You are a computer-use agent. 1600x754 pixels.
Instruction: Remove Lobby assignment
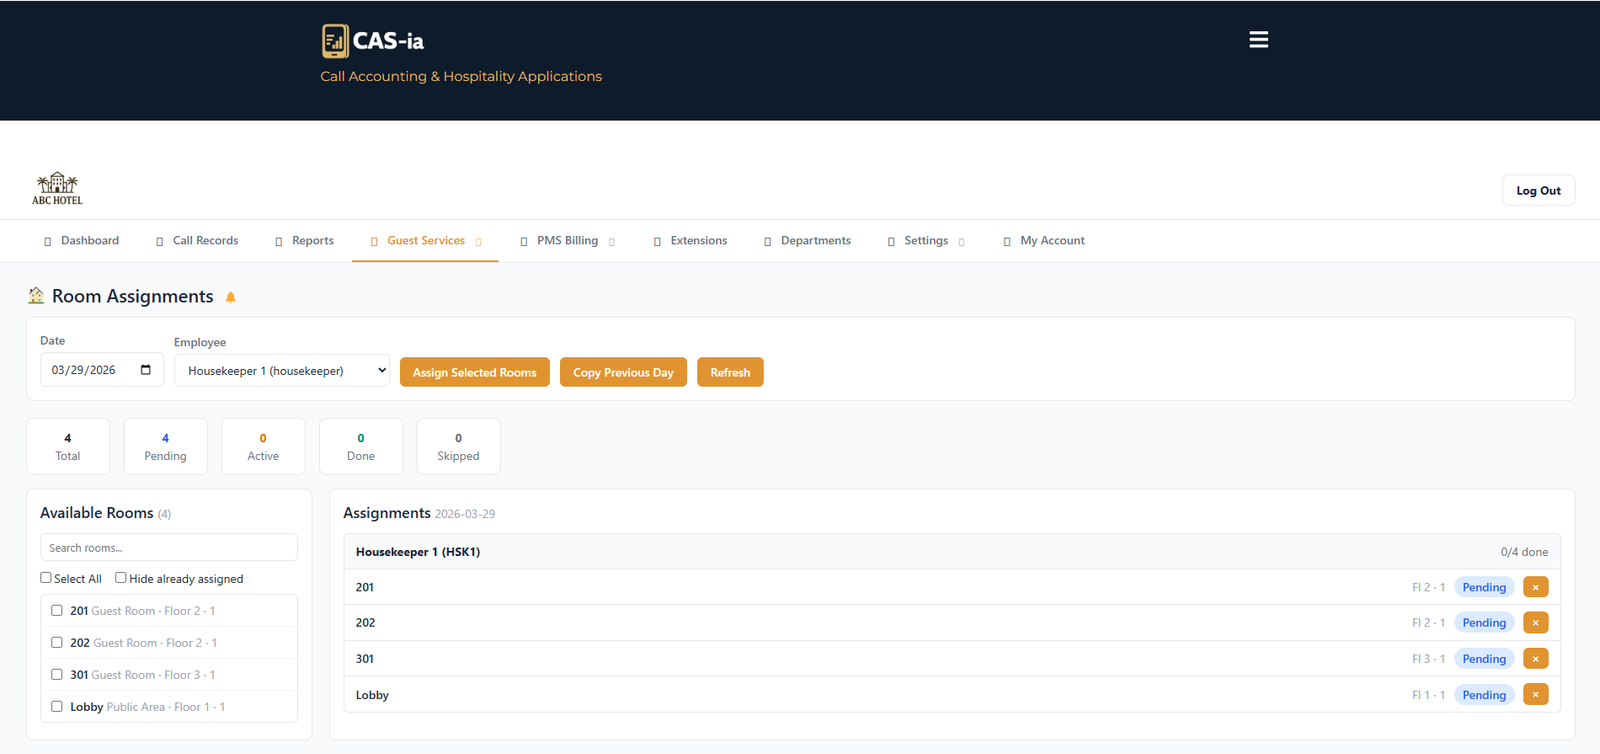point(1535,695)
